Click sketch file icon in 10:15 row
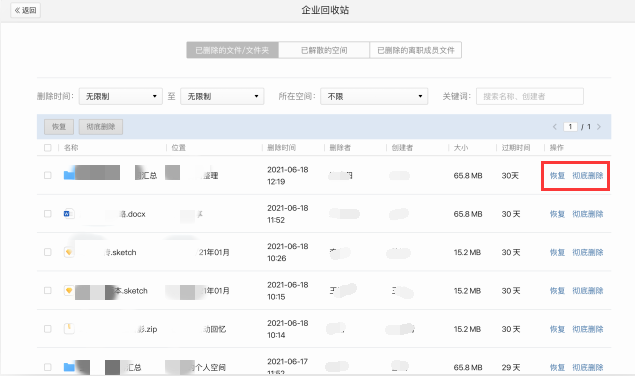Image resolution: width=635 pixels, height=376 pixels. point(69,291)
